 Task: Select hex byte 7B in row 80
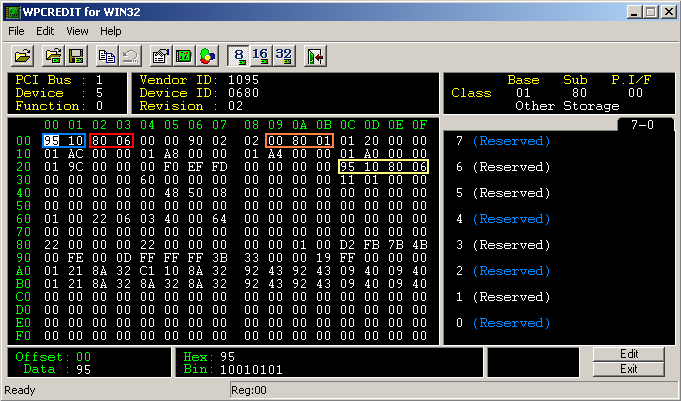(x=396, y=245)
